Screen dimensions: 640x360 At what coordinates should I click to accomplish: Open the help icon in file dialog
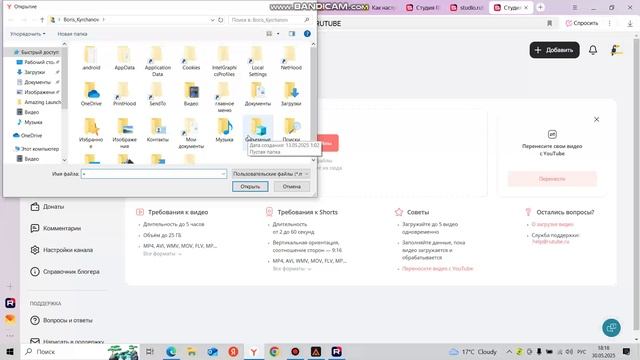tap(307, 33)
